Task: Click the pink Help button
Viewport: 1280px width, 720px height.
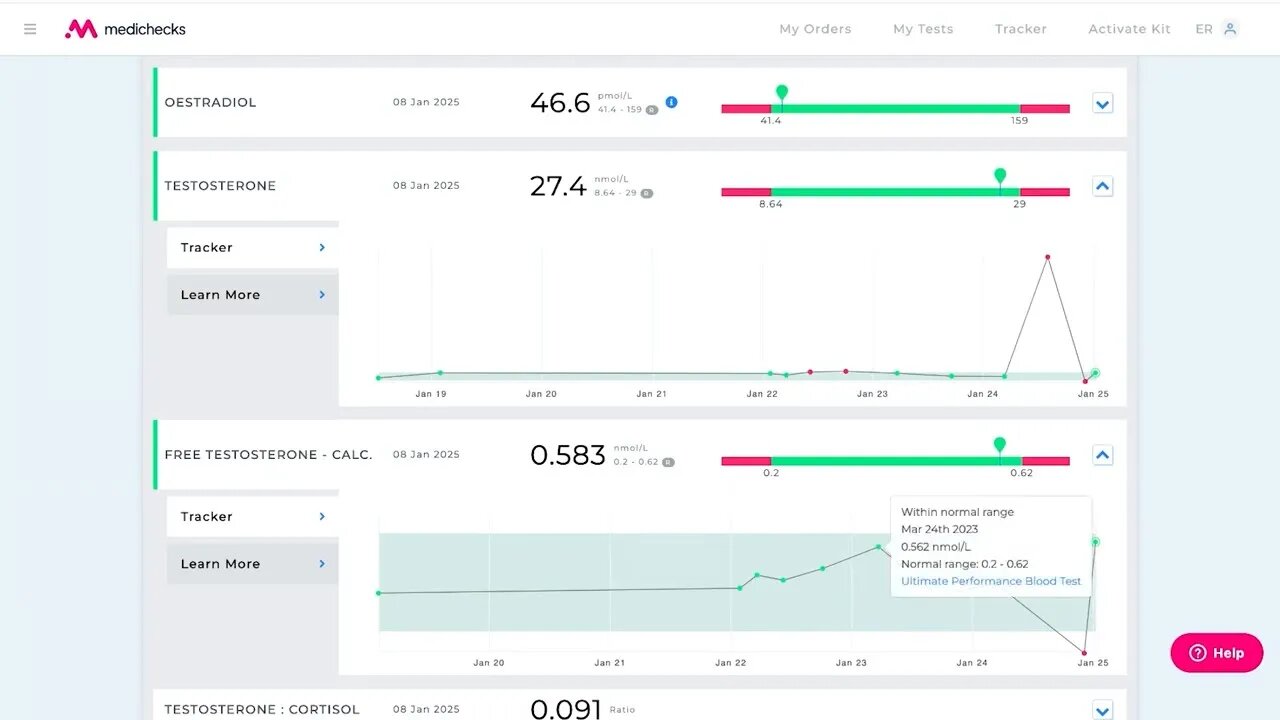Action: pos(1217,653)
